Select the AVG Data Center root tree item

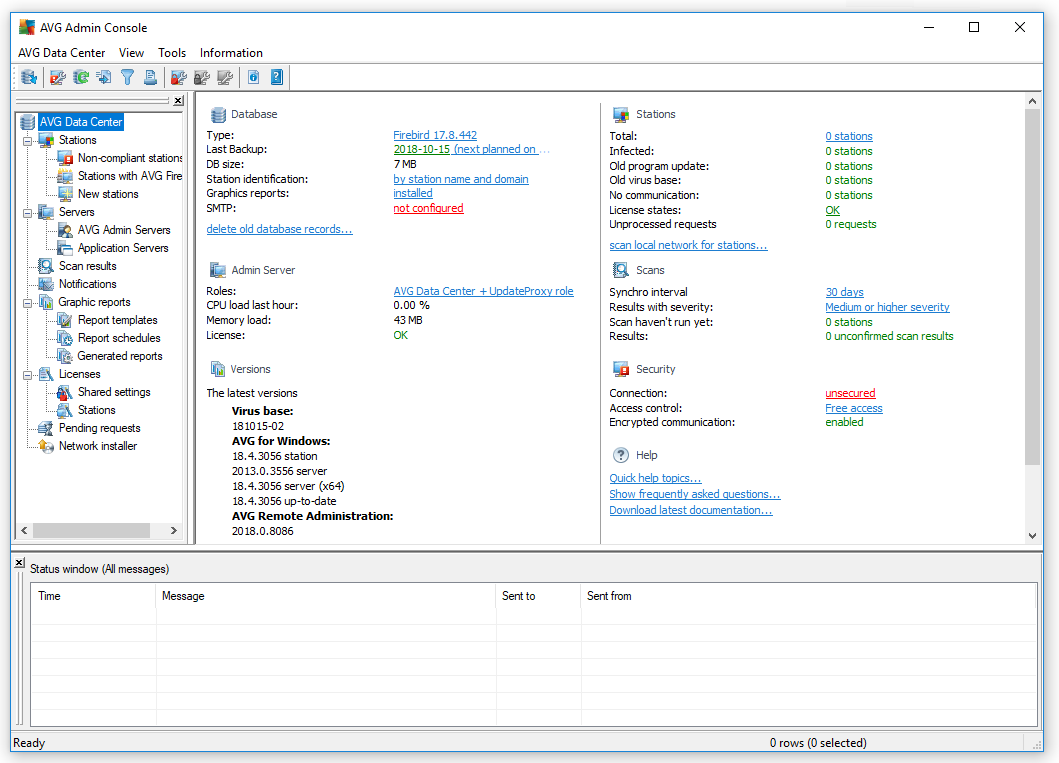point(81,122)
